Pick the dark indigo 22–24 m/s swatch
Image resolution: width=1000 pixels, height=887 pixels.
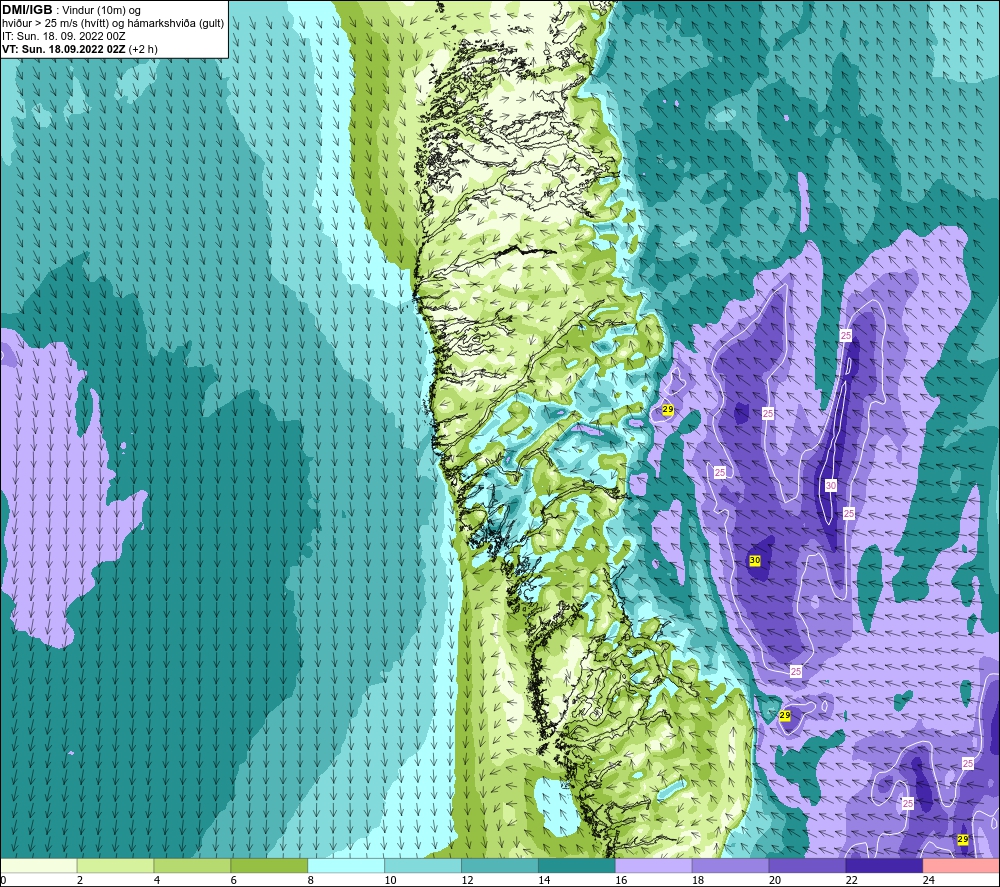pyautogui.click(x=884, y=865)
